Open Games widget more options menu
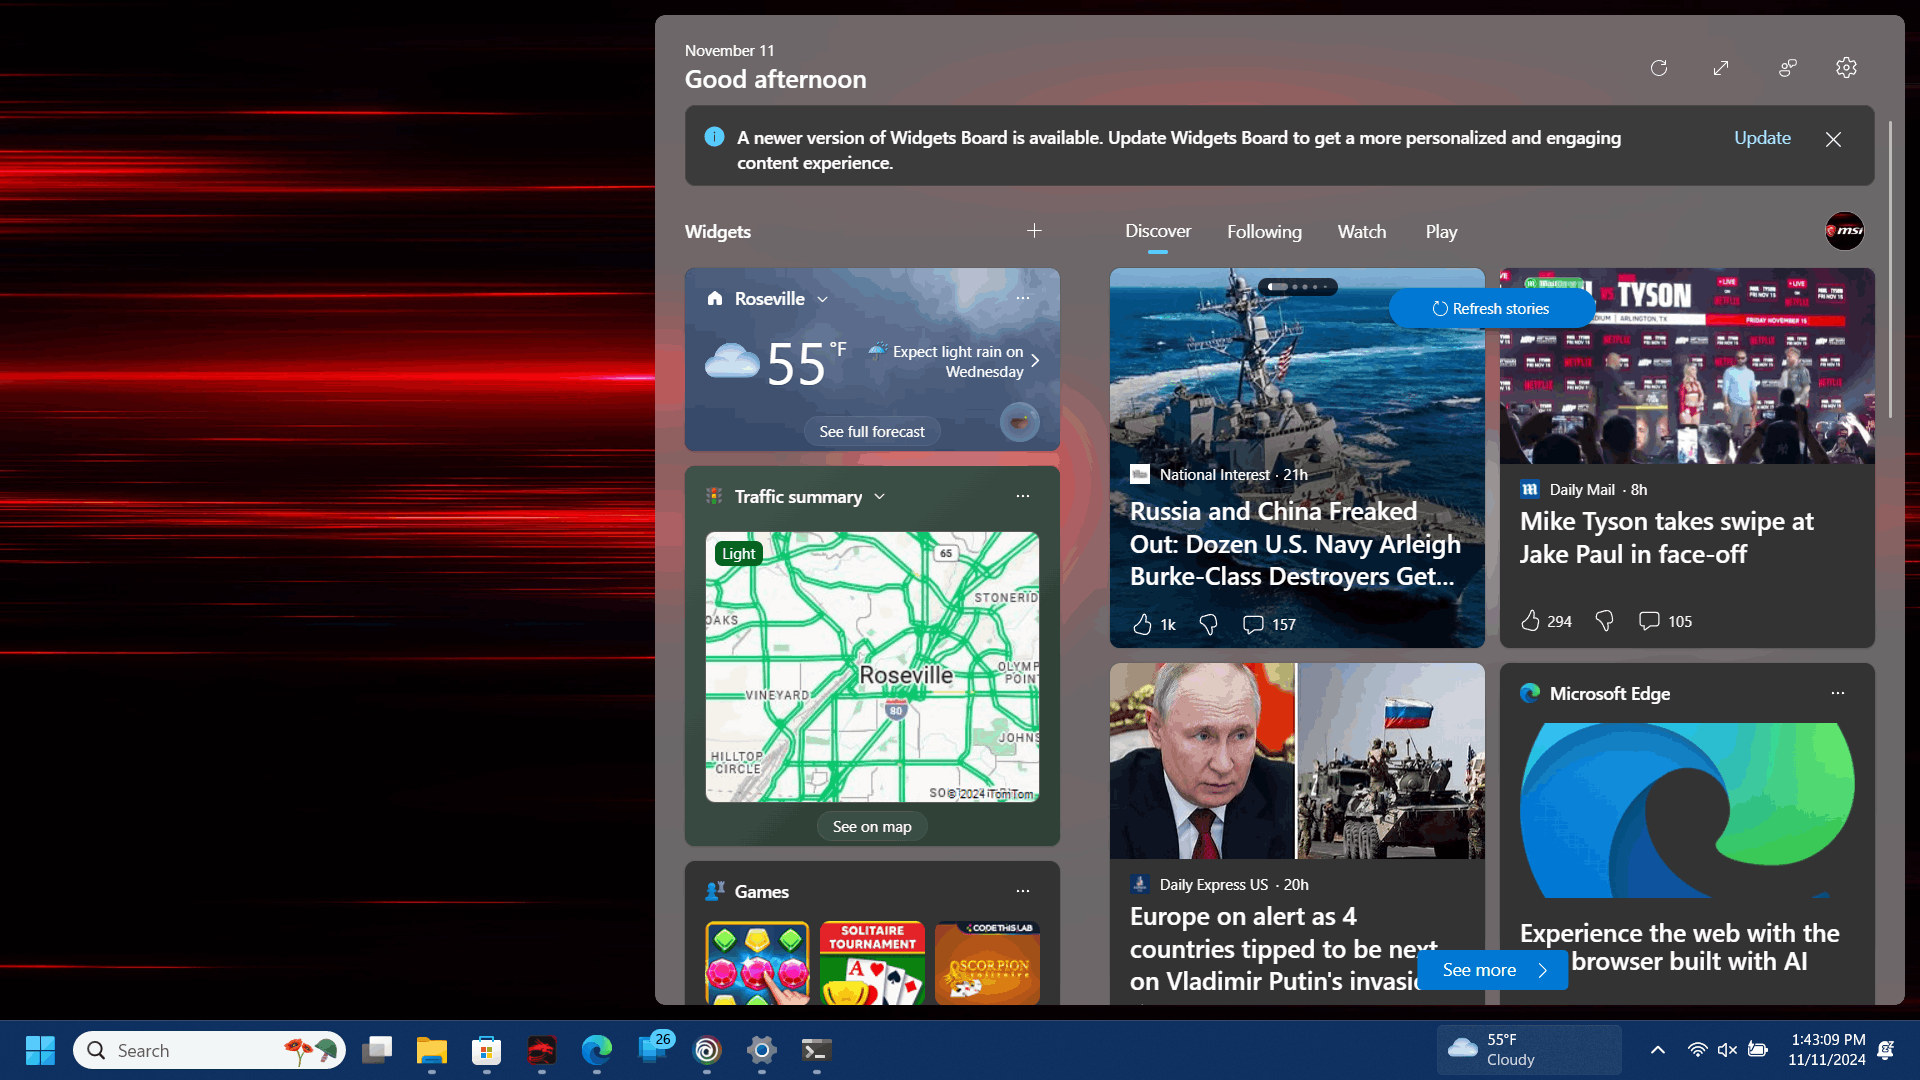 point(1022,891)
